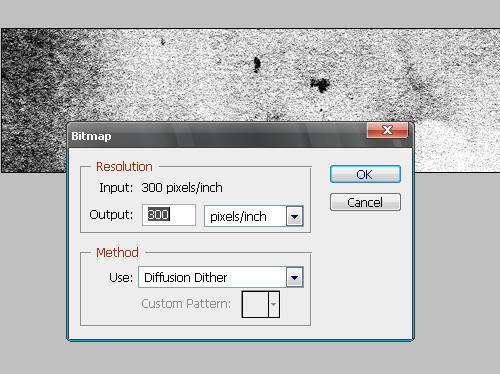
Task: Close the Bitmap dialog with X
Action: click(x=387, y=130)
